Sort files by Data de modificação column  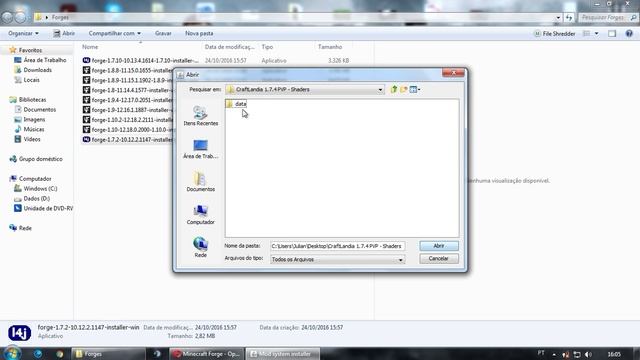(230, 47)
